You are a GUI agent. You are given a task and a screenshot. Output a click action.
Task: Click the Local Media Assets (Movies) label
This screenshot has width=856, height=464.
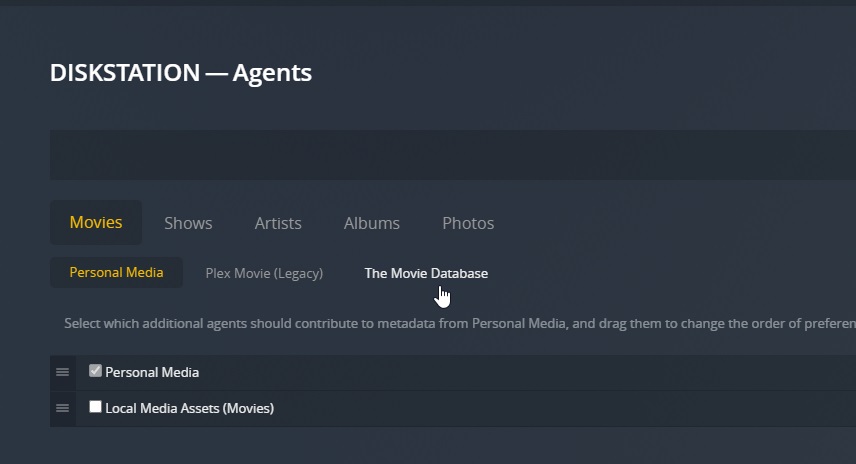(189, 408)
